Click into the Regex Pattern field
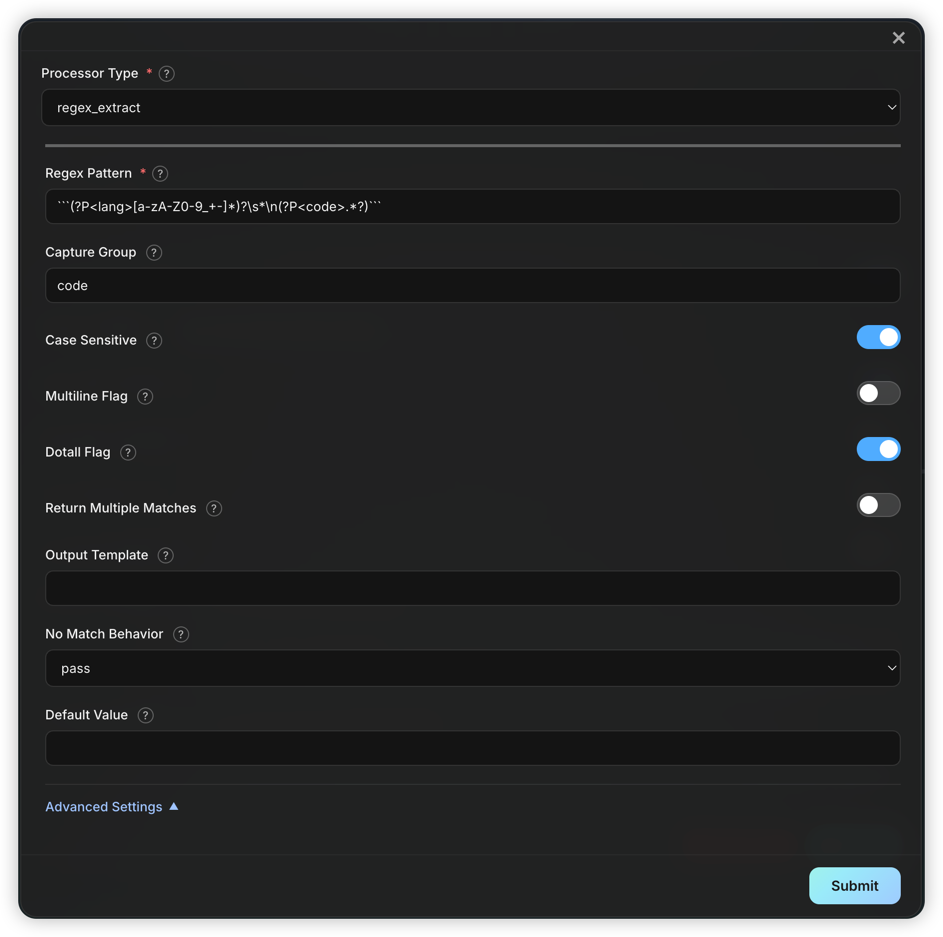This screenshot has height=937, width=943. 473,207
